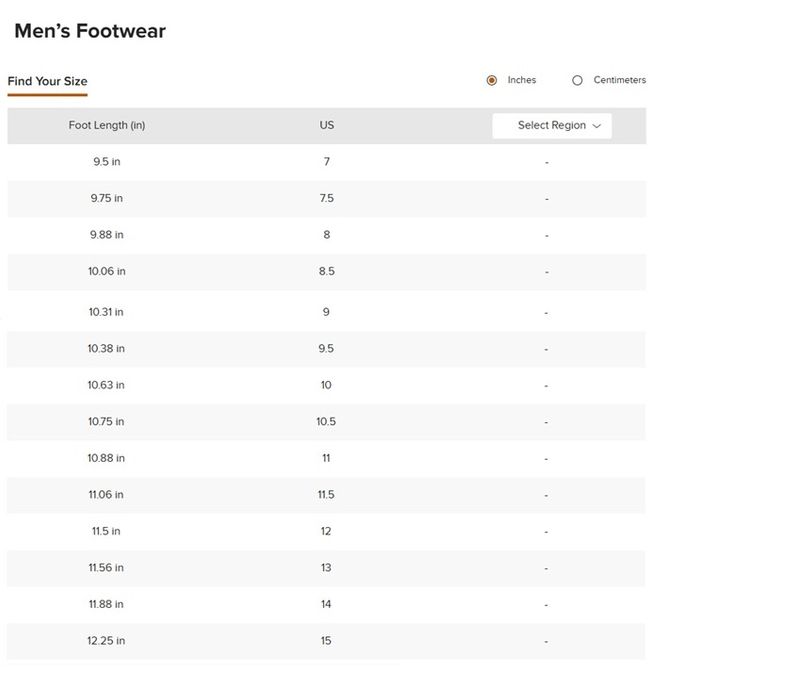Click the region dash in the US 15 row

pyautogui.click(x=547, y=641)
